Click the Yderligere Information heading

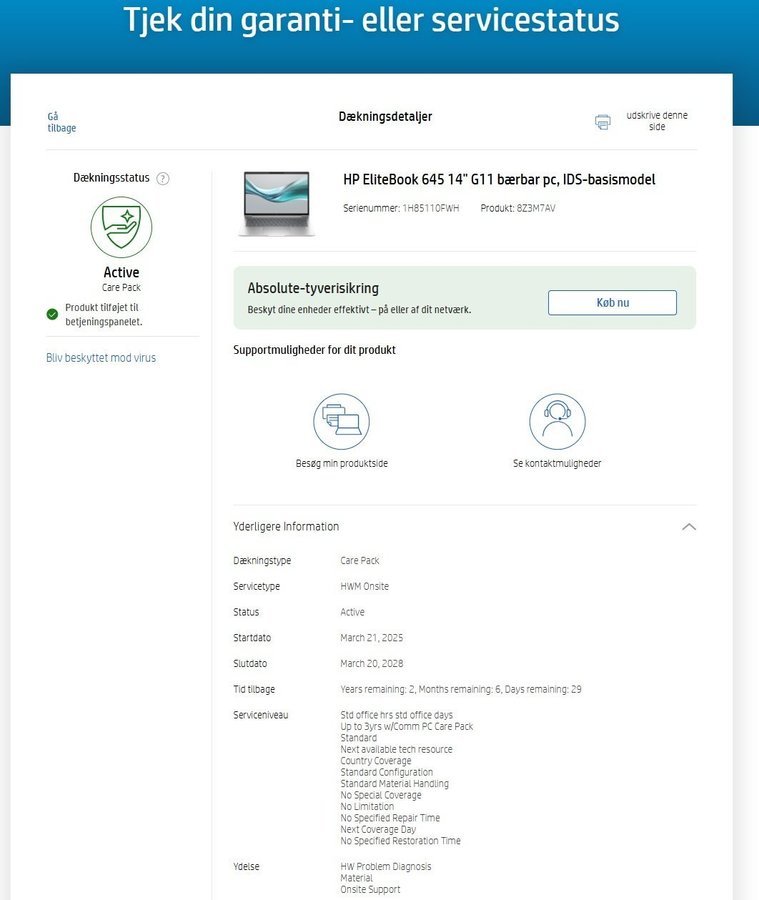[286, 526]
